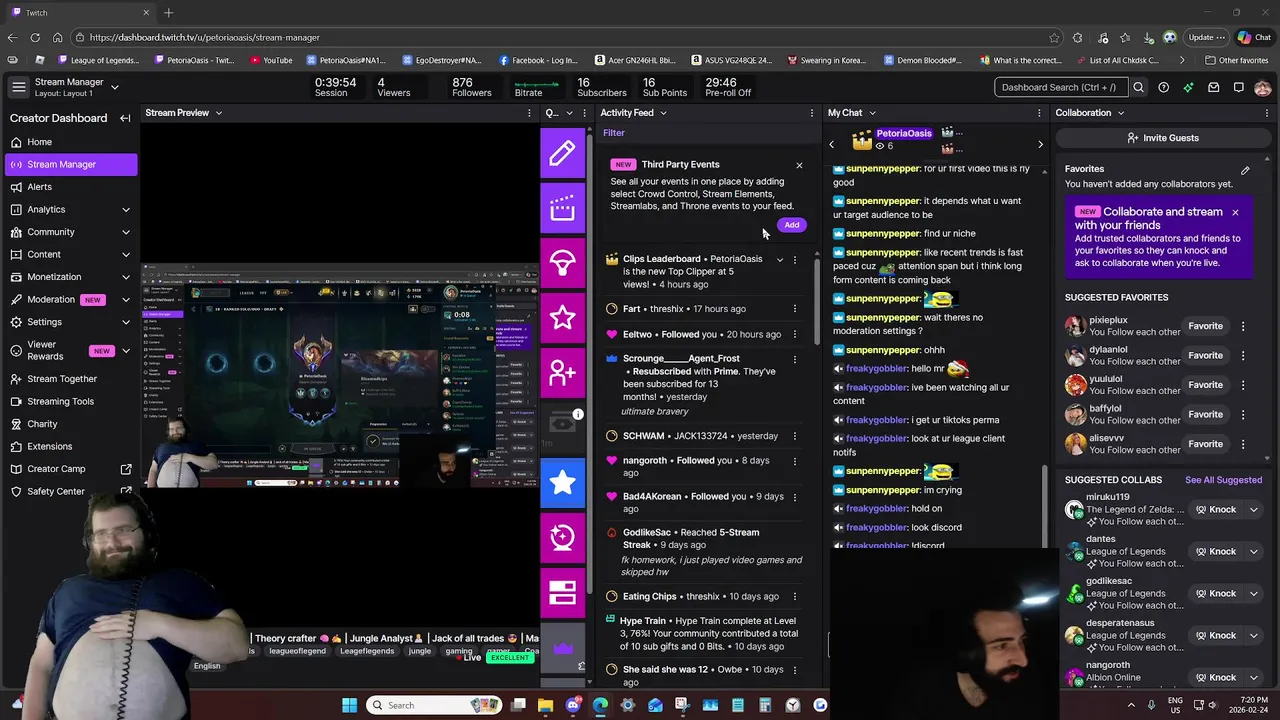The image size is (1280, 720).
Task: Open My Chat panel three-dot options
Action: [x=1039, y=113]
